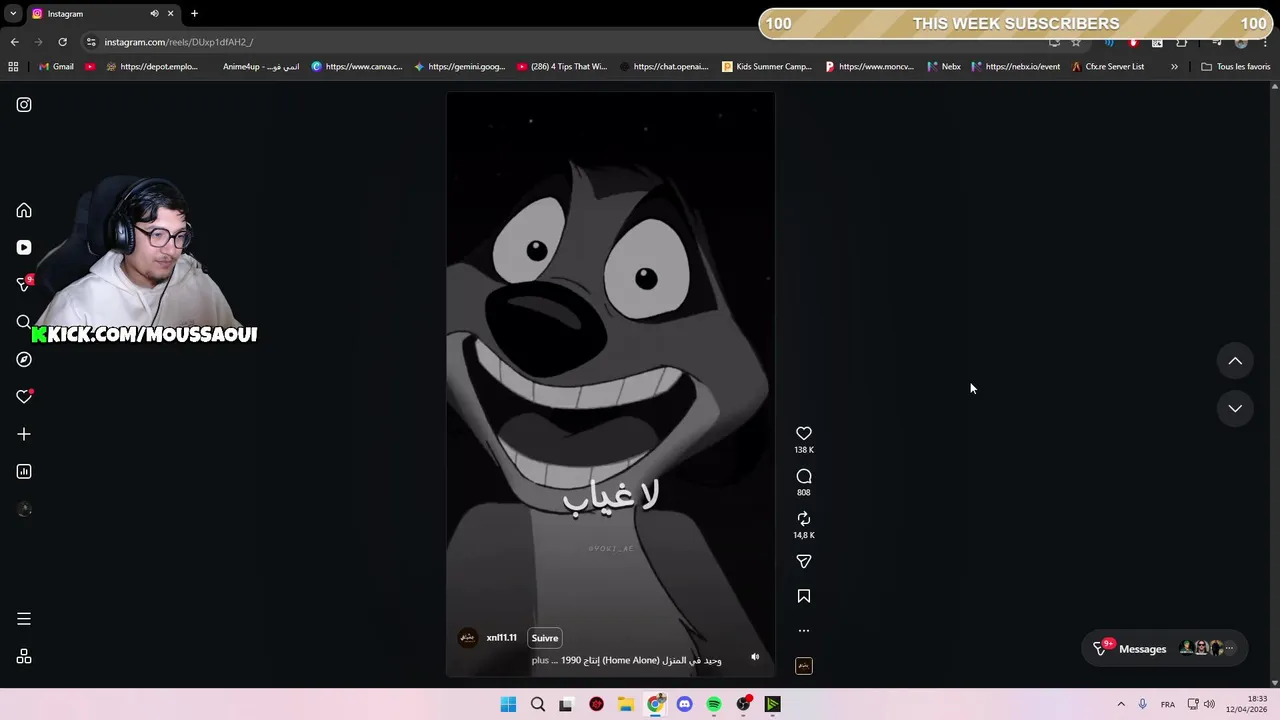Open the '(286) 4 Tips That Wi...' bookmark
The height and width of the screenshot is (720, 1280).
(x=562, y=67)
